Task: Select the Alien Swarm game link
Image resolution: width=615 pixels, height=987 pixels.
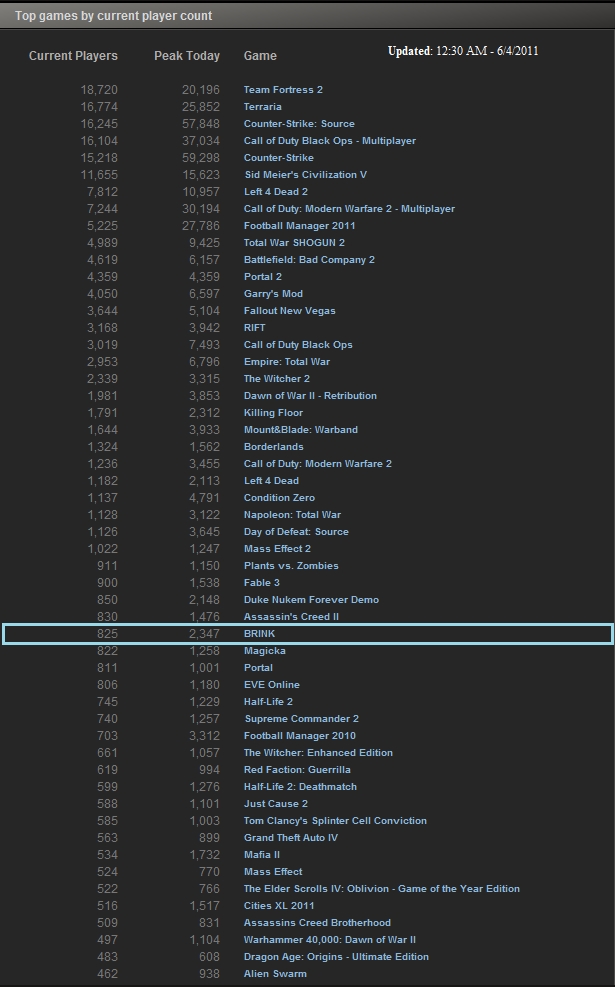Action: pyautogui.click(x=275, y=974)
